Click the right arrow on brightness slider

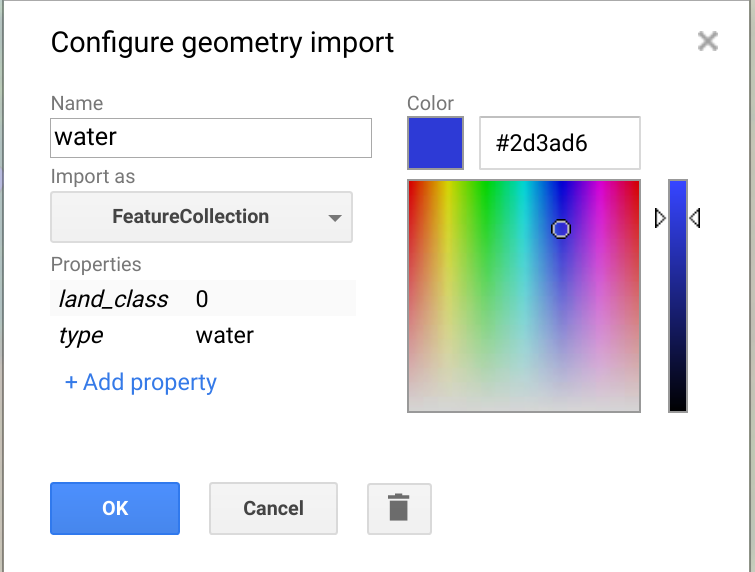pos(695,217)
